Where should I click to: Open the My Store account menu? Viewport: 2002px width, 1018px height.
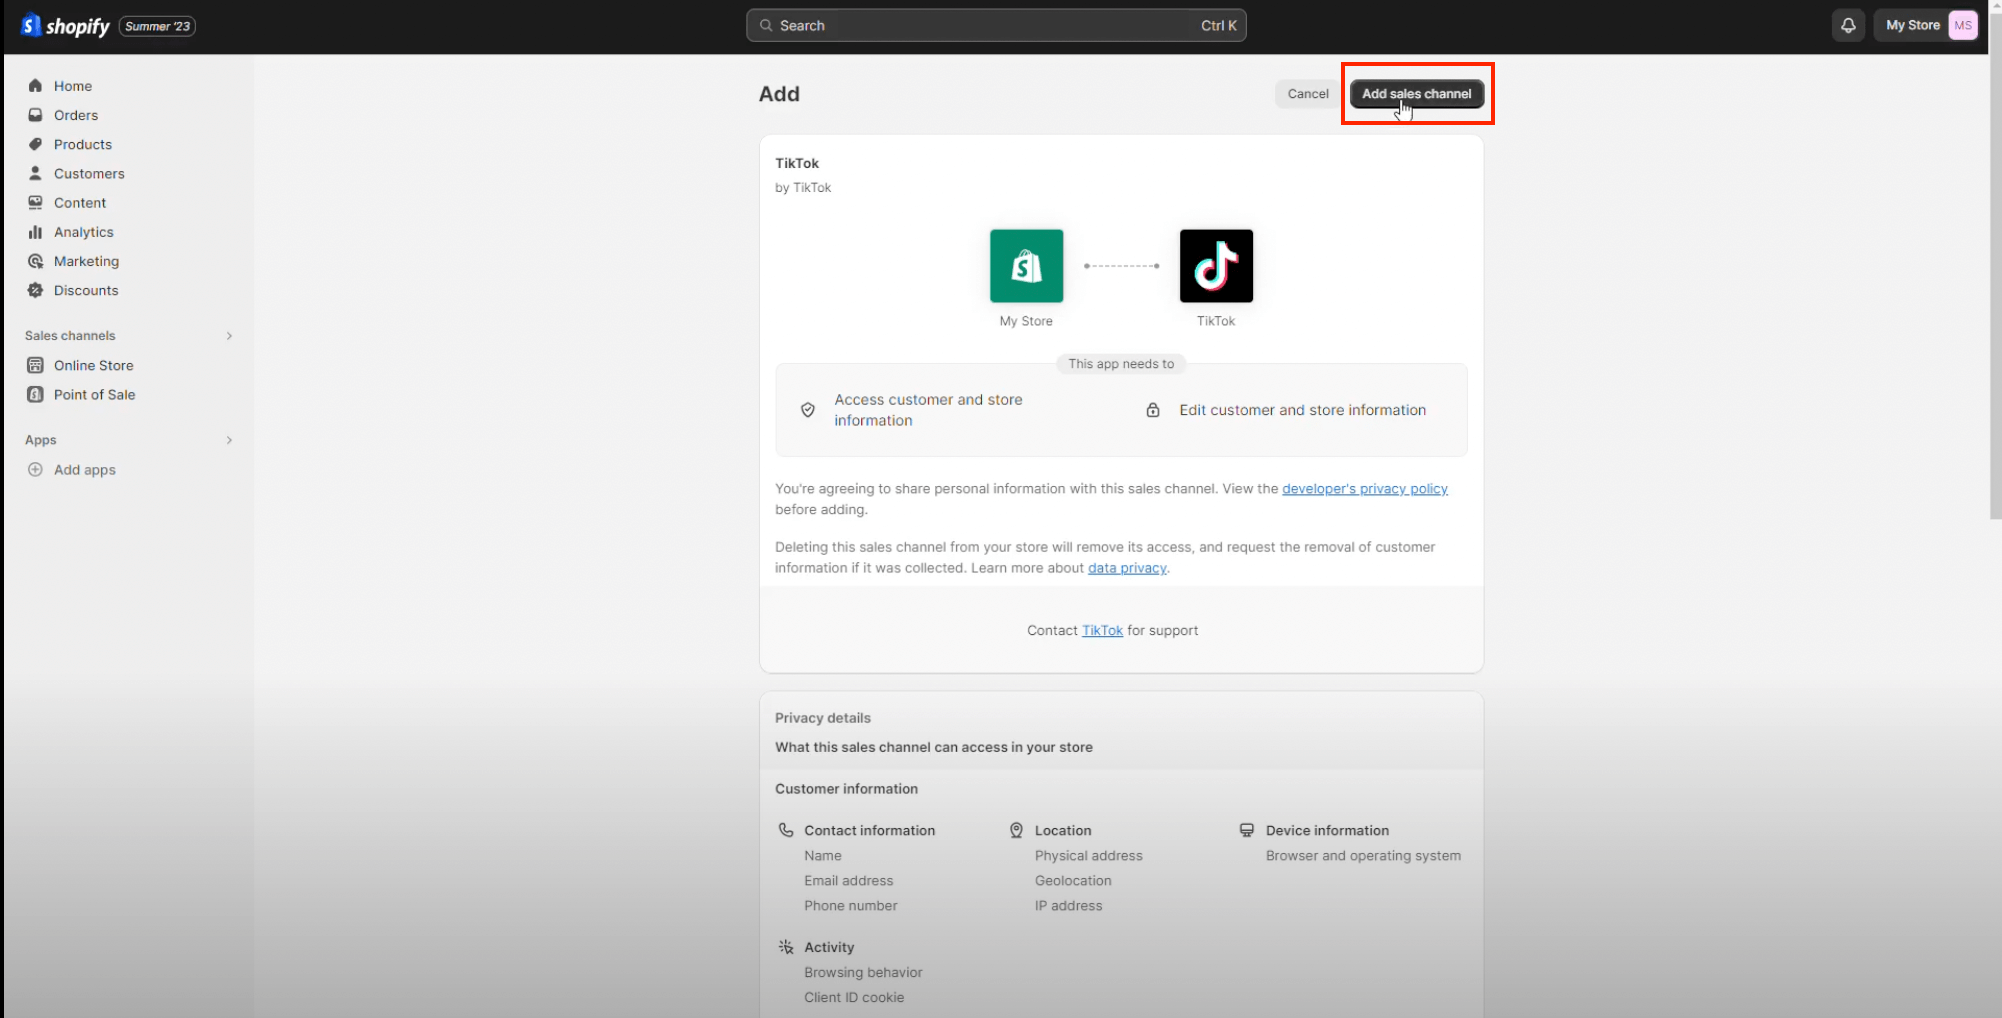coord(1930,26)
